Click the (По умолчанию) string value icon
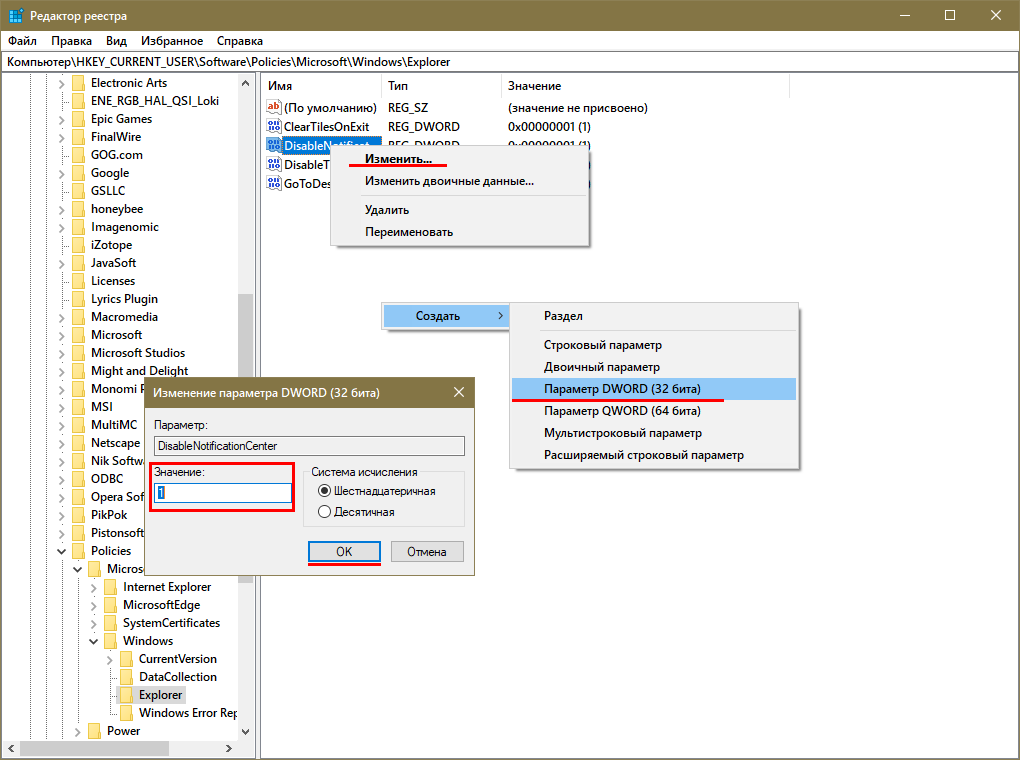Screen dimensions: 1020x760 275,108
